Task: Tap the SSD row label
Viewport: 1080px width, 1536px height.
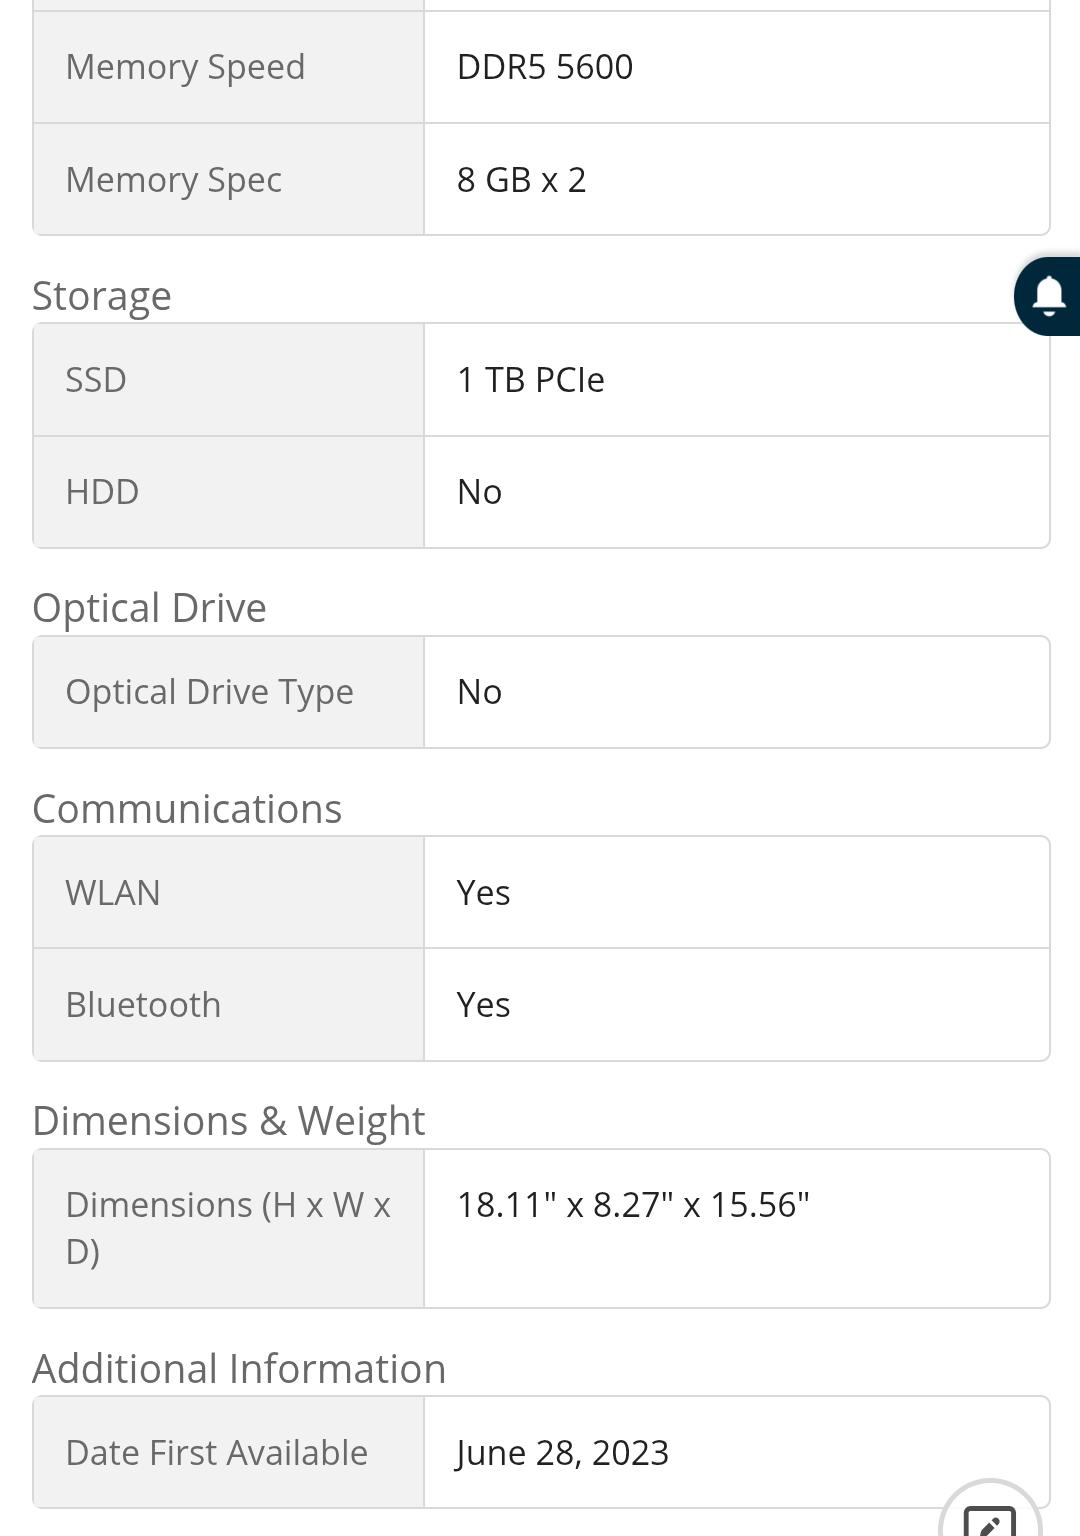Action: (96, 380)
